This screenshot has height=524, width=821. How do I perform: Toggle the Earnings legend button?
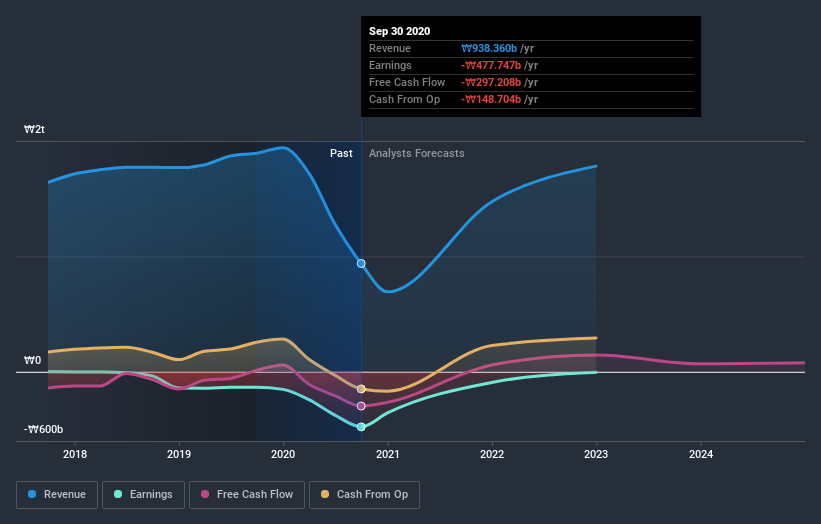[x=143, y=495]
